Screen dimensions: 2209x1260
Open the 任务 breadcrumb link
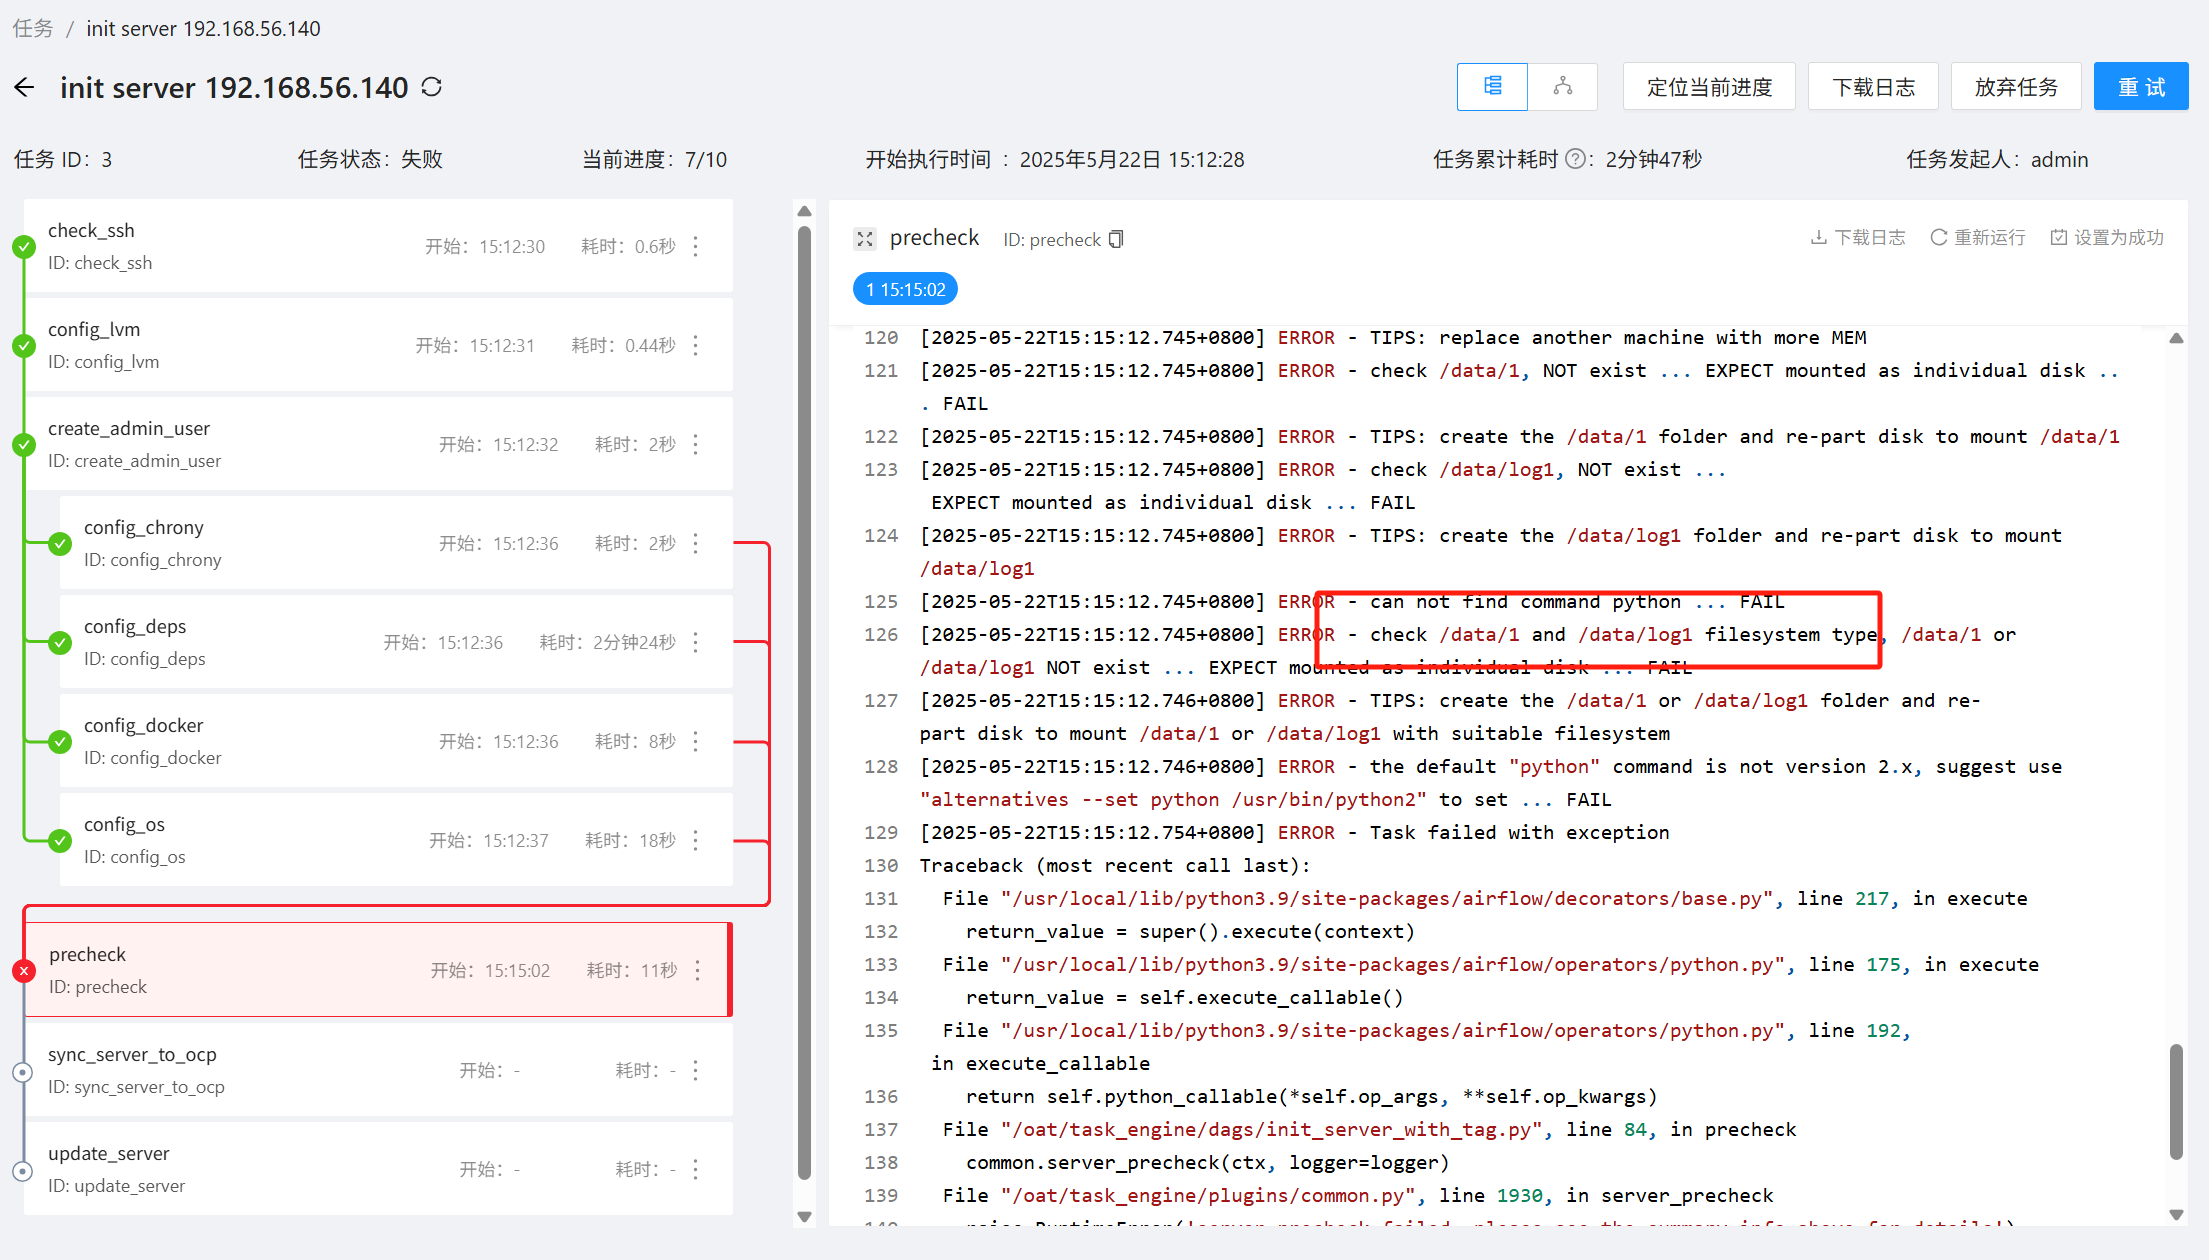pyautogui.click(x=33, y=28)
